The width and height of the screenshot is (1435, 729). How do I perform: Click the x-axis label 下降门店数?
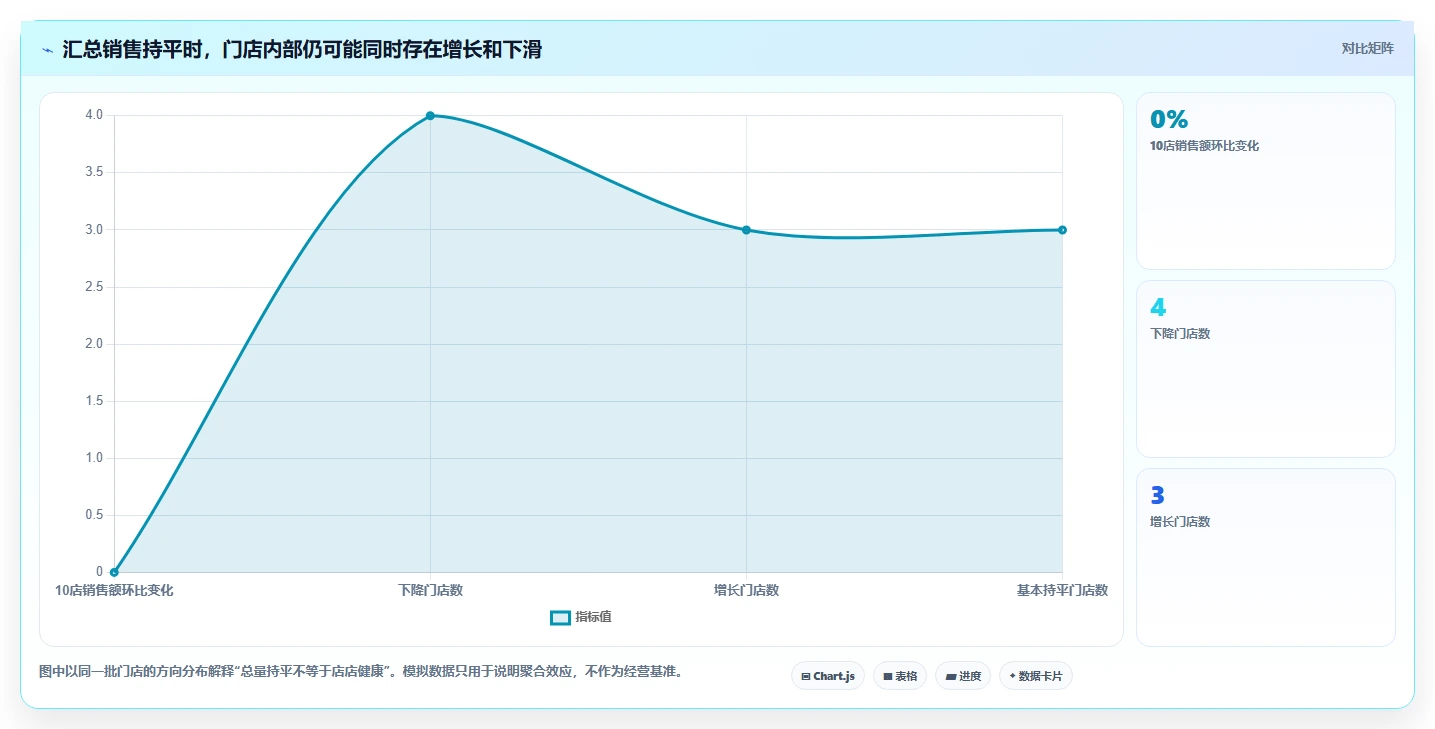[430, 590]
